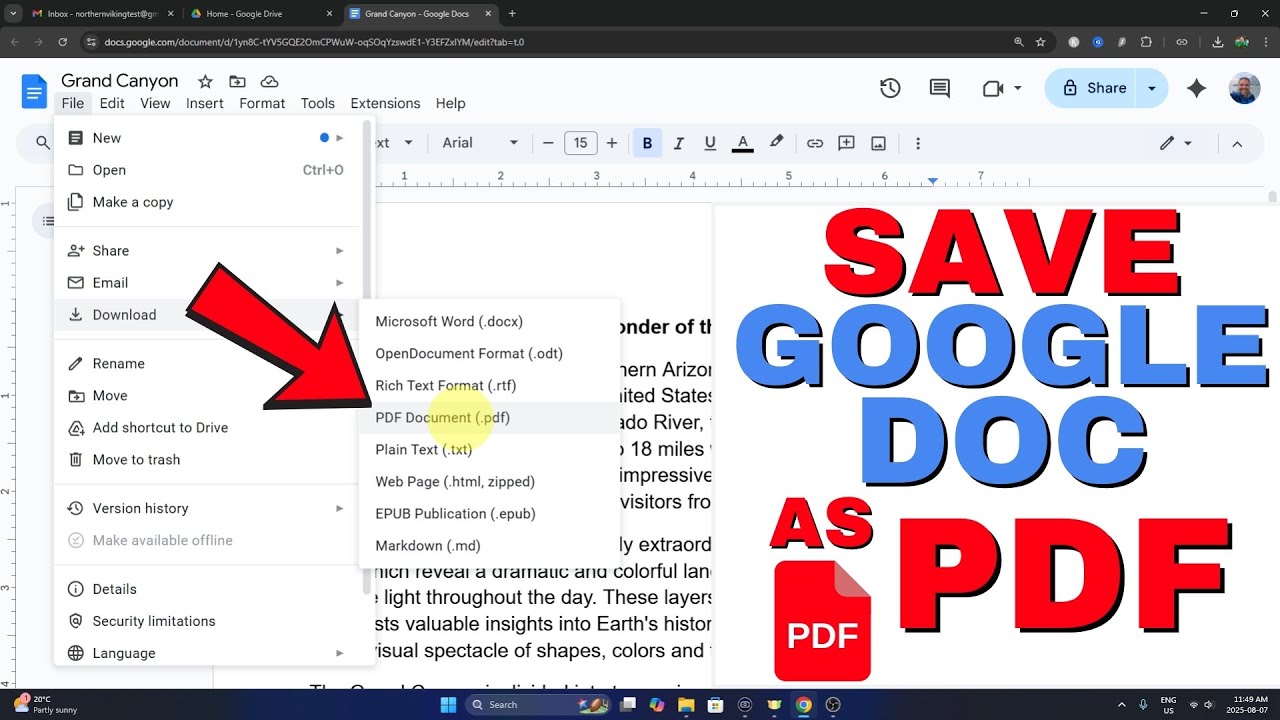Open the Insert menu
Image resolution: width=1280 pixels, height=720 pixels.
[205, 103]
